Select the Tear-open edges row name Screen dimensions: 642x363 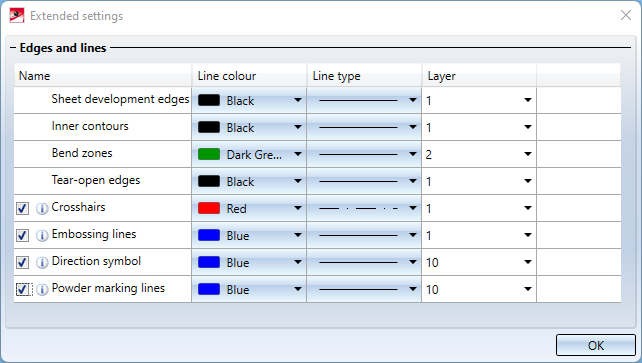96,180
